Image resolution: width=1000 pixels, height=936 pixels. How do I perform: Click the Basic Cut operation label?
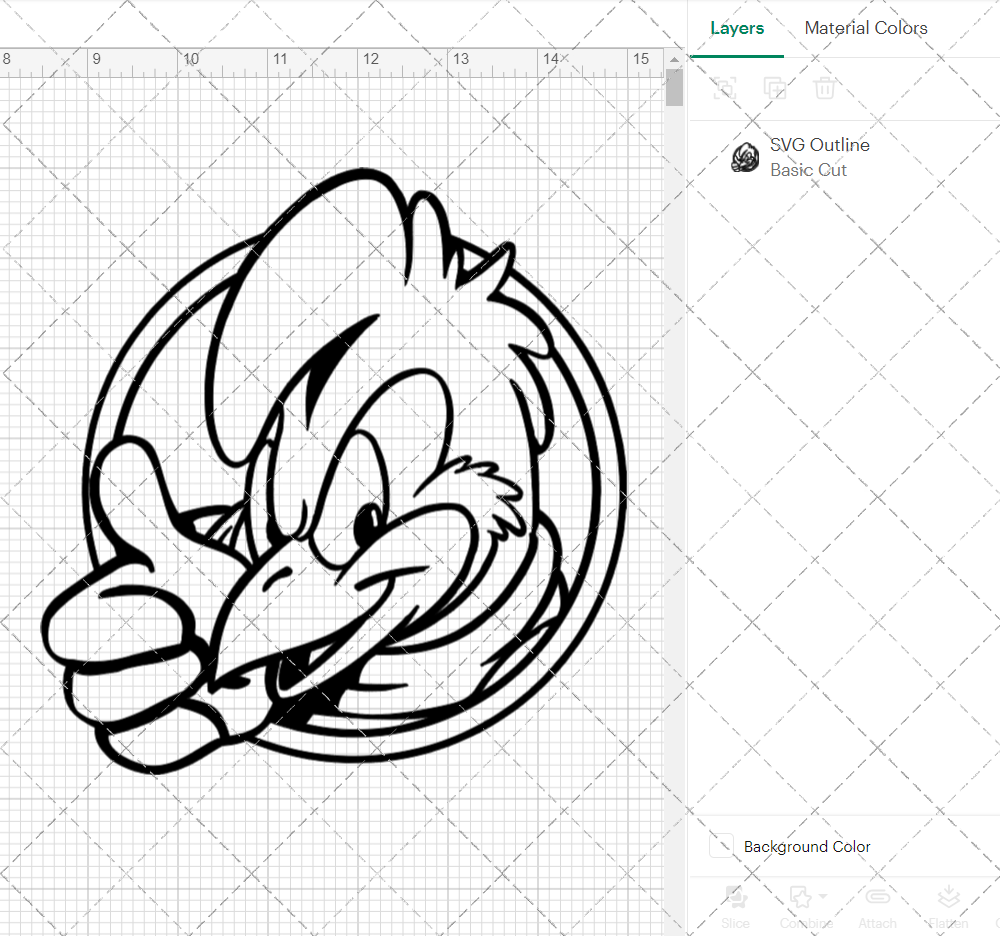(x=808, y=170)
